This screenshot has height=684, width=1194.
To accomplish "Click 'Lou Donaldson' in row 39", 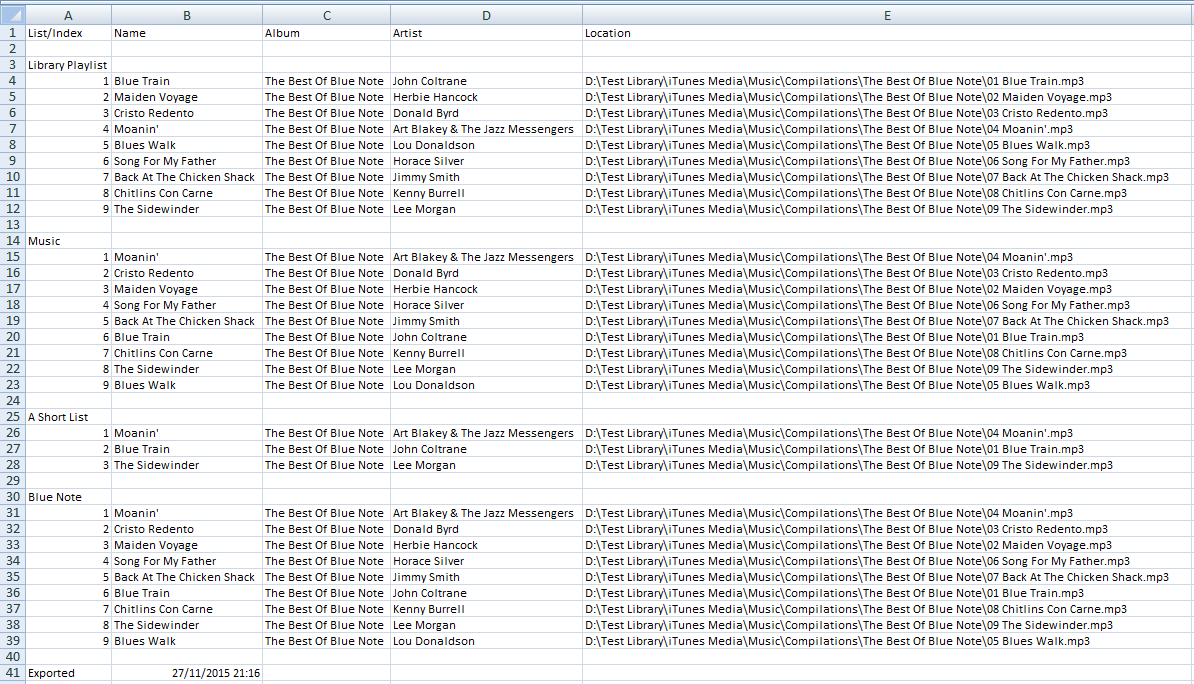I will pos(487,641).
